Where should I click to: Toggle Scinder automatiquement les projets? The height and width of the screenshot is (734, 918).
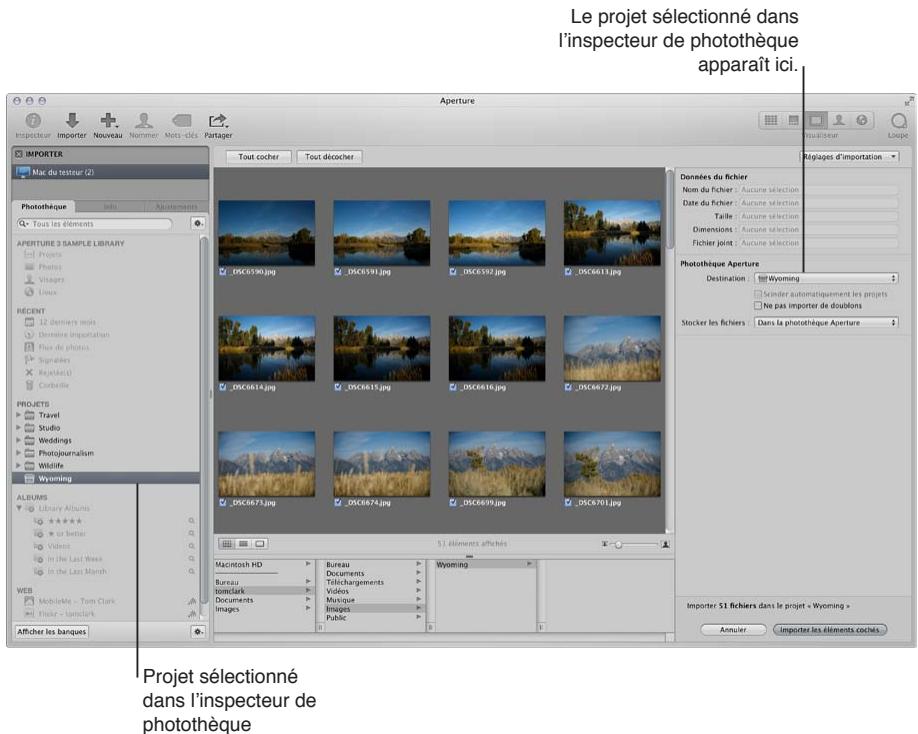pyautogui.click(x=758, y=294)
